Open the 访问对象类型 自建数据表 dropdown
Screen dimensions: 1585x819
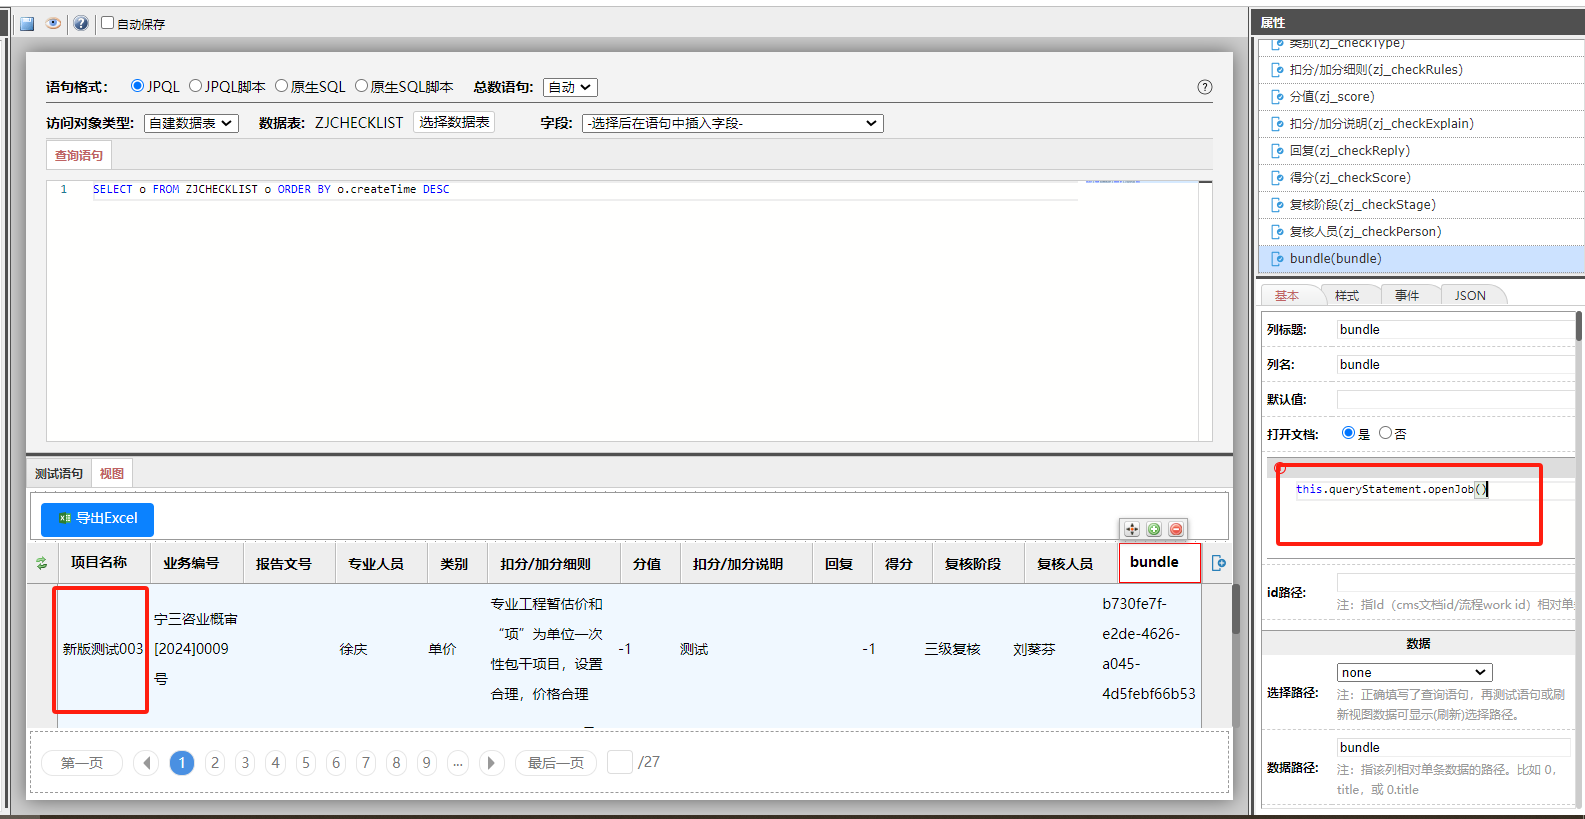click(x=191, y=123)
